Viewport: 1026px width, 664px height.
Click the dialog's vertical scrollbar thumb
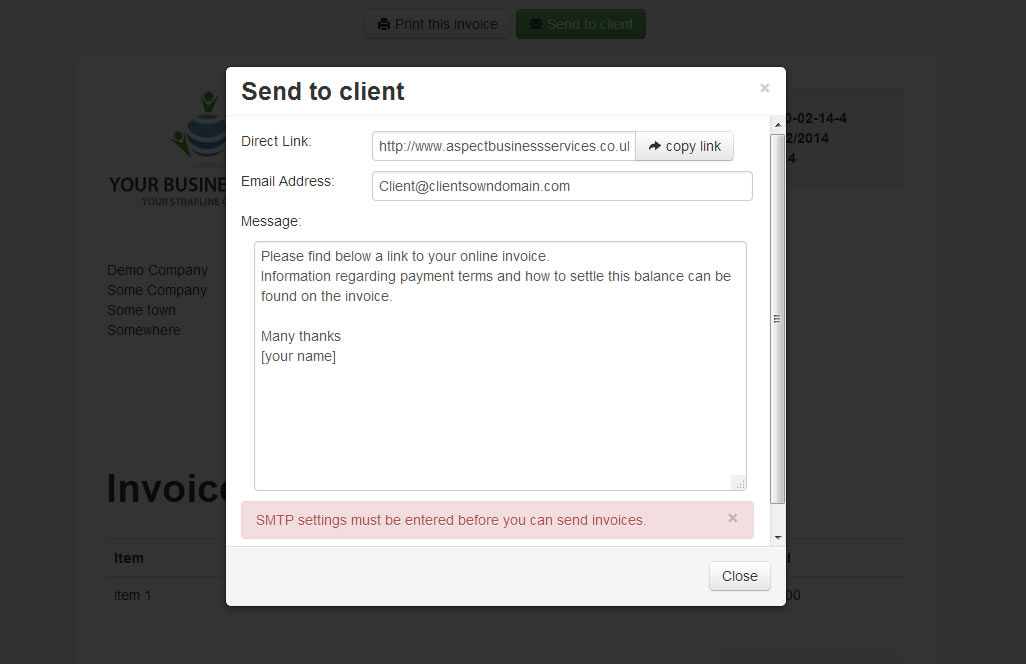(778, 318)
